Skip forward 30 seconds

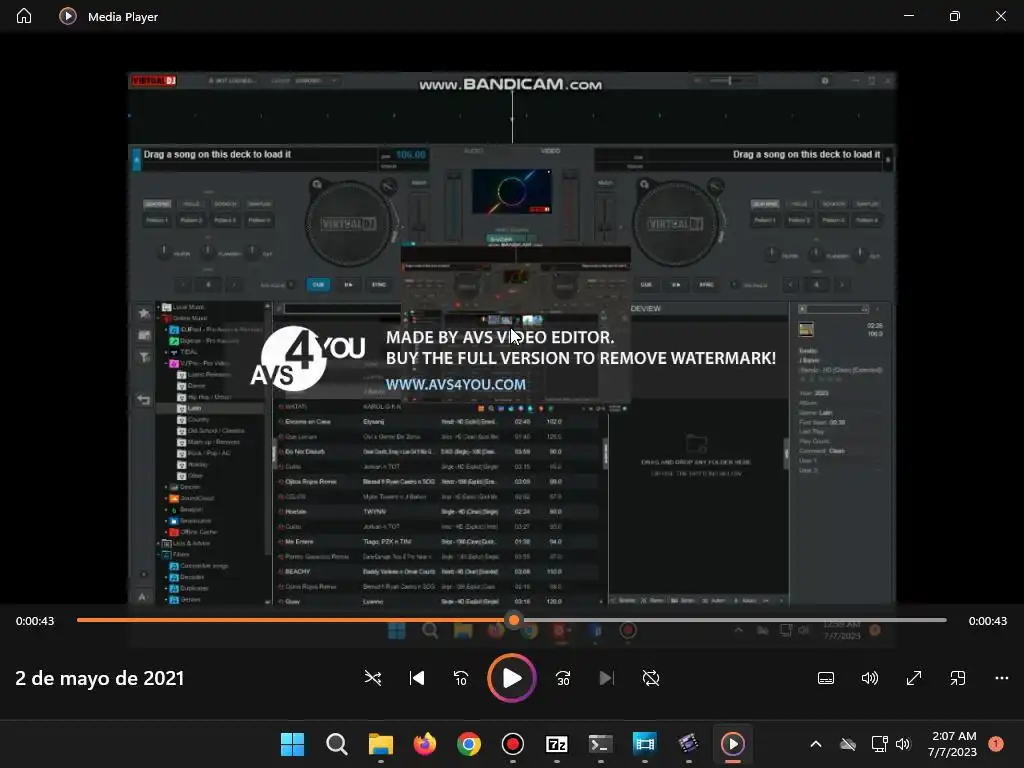563,678
